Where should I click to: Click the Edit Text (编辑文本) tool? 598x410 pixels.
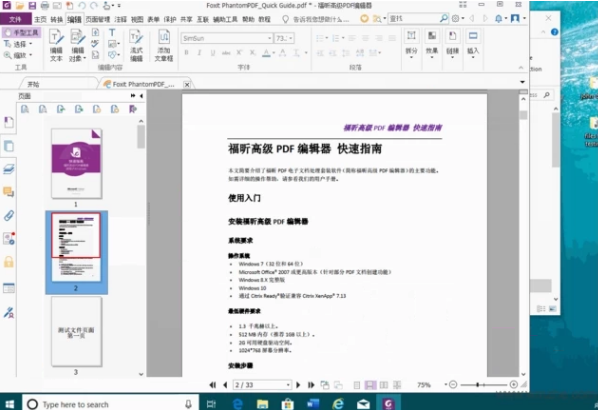coord(56,45)
